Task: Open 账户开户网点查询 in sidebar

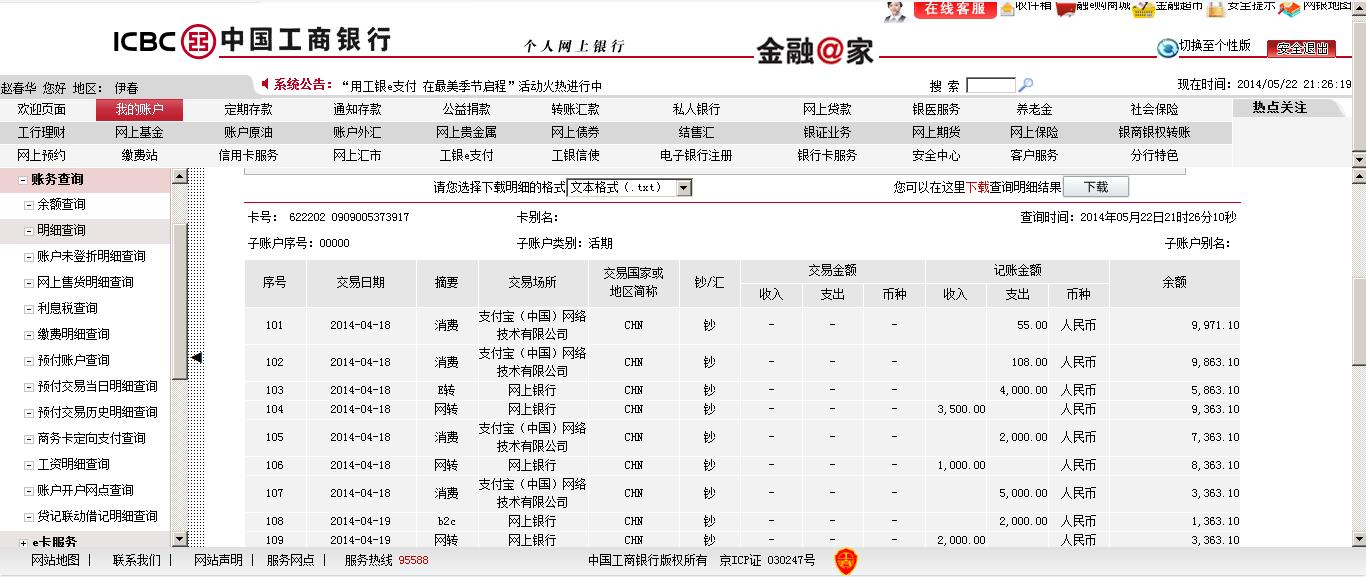Action: [x=85, y=490]
